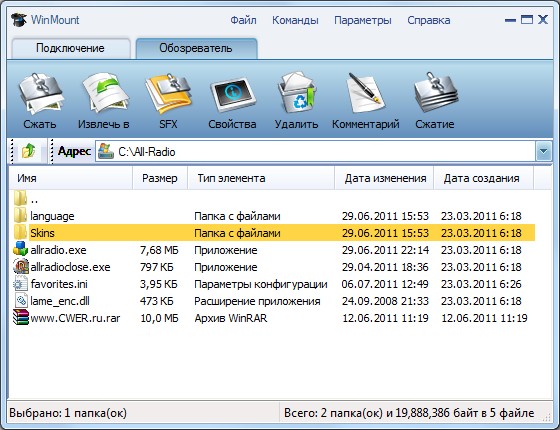Show Свойства properties icon
Viewport: 560px width, 430px height.
pos(233,95)
